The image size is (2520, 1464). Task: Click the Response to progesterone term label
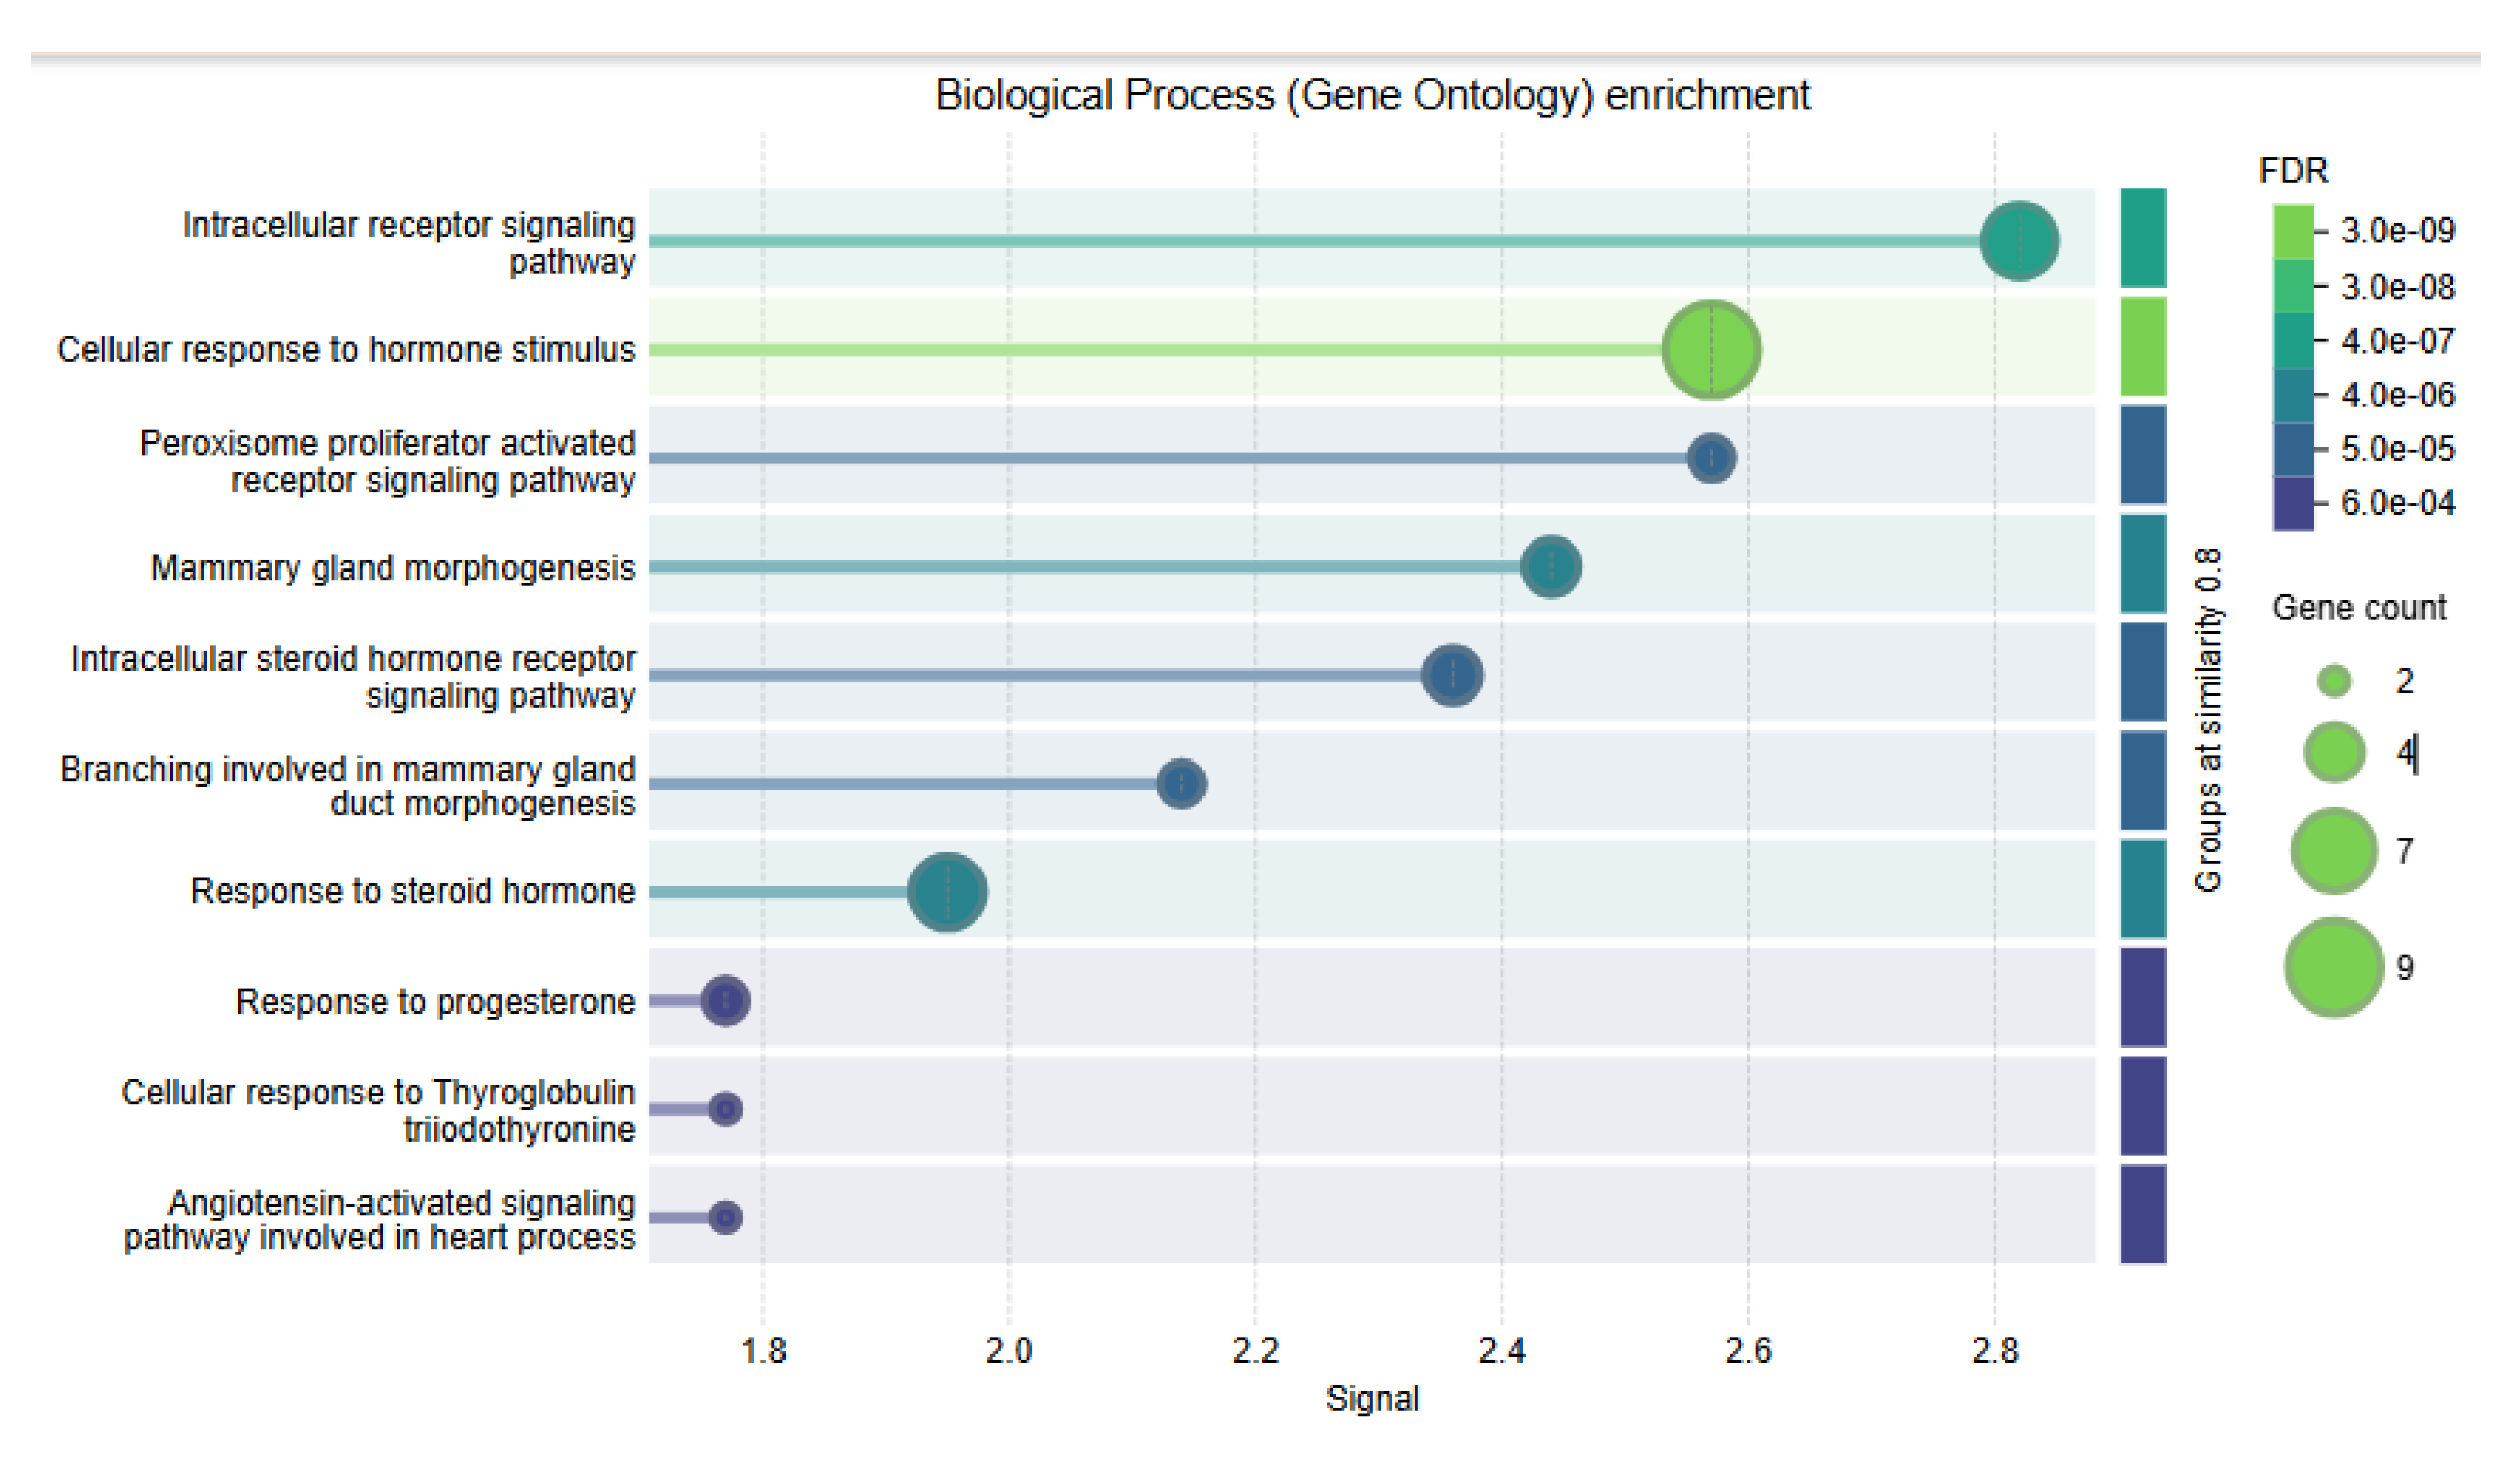[x=435, y=1001]
